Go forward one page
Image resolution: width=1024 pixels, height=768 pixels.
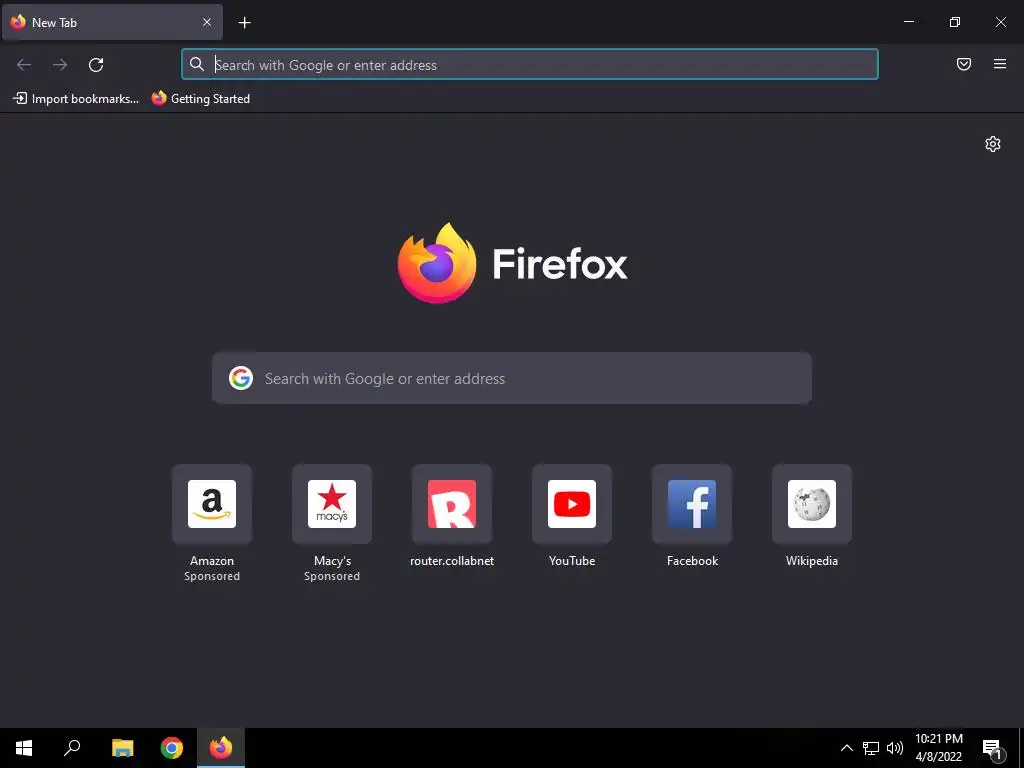tap(60, 65)
